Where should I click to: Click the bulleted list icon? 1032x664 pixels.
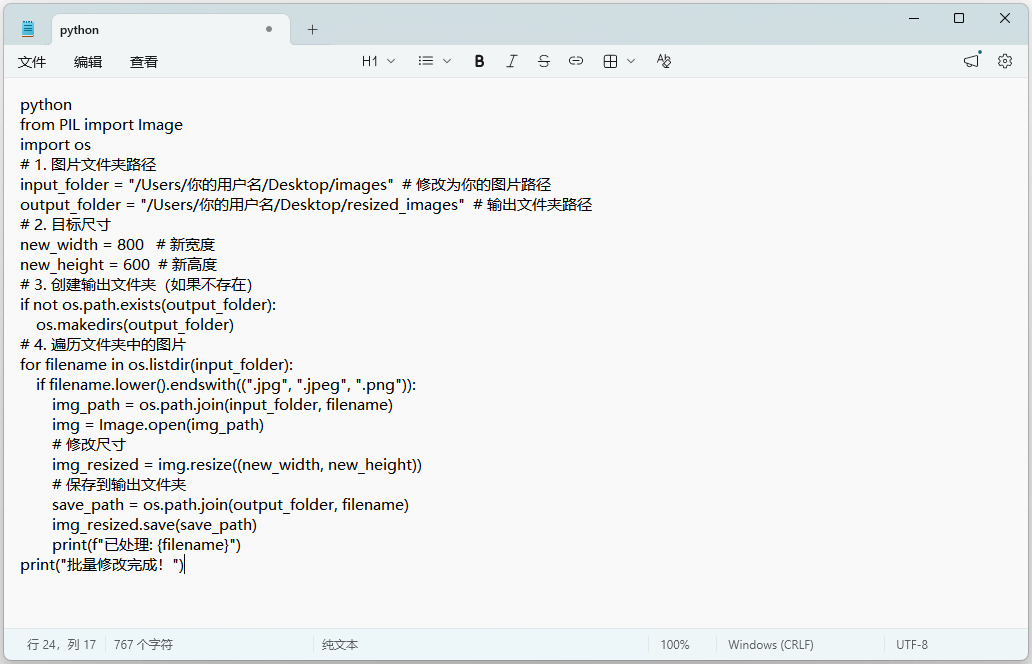426,61
